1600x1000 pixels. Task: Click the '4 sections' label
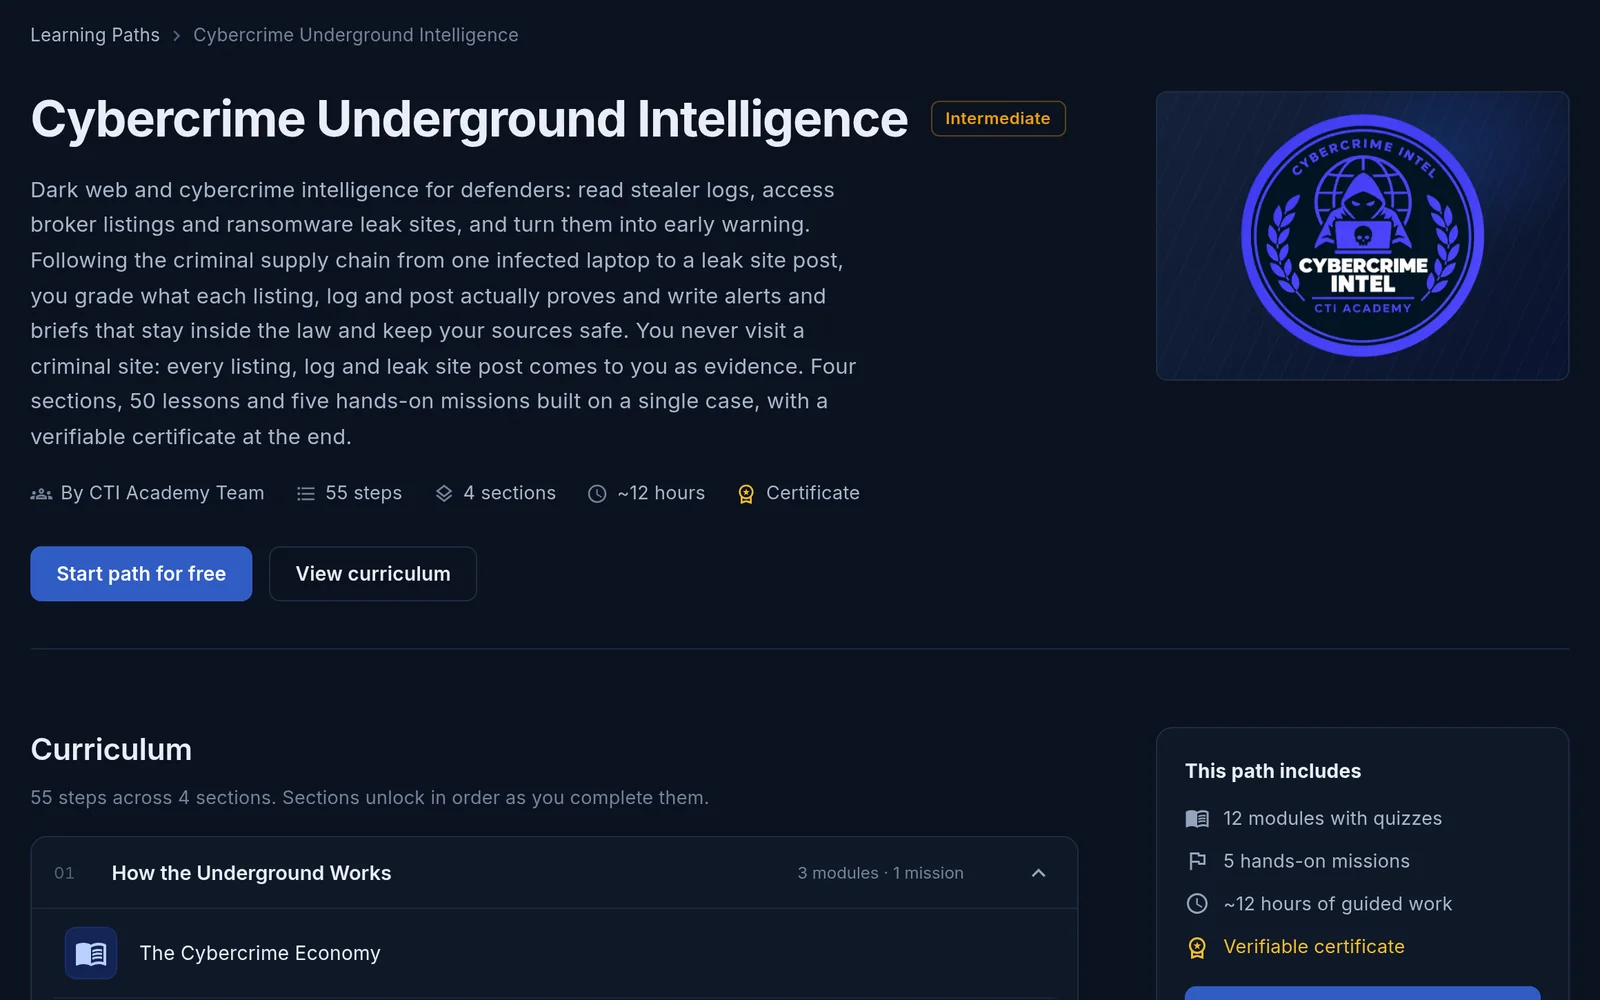tap(509, 493)
